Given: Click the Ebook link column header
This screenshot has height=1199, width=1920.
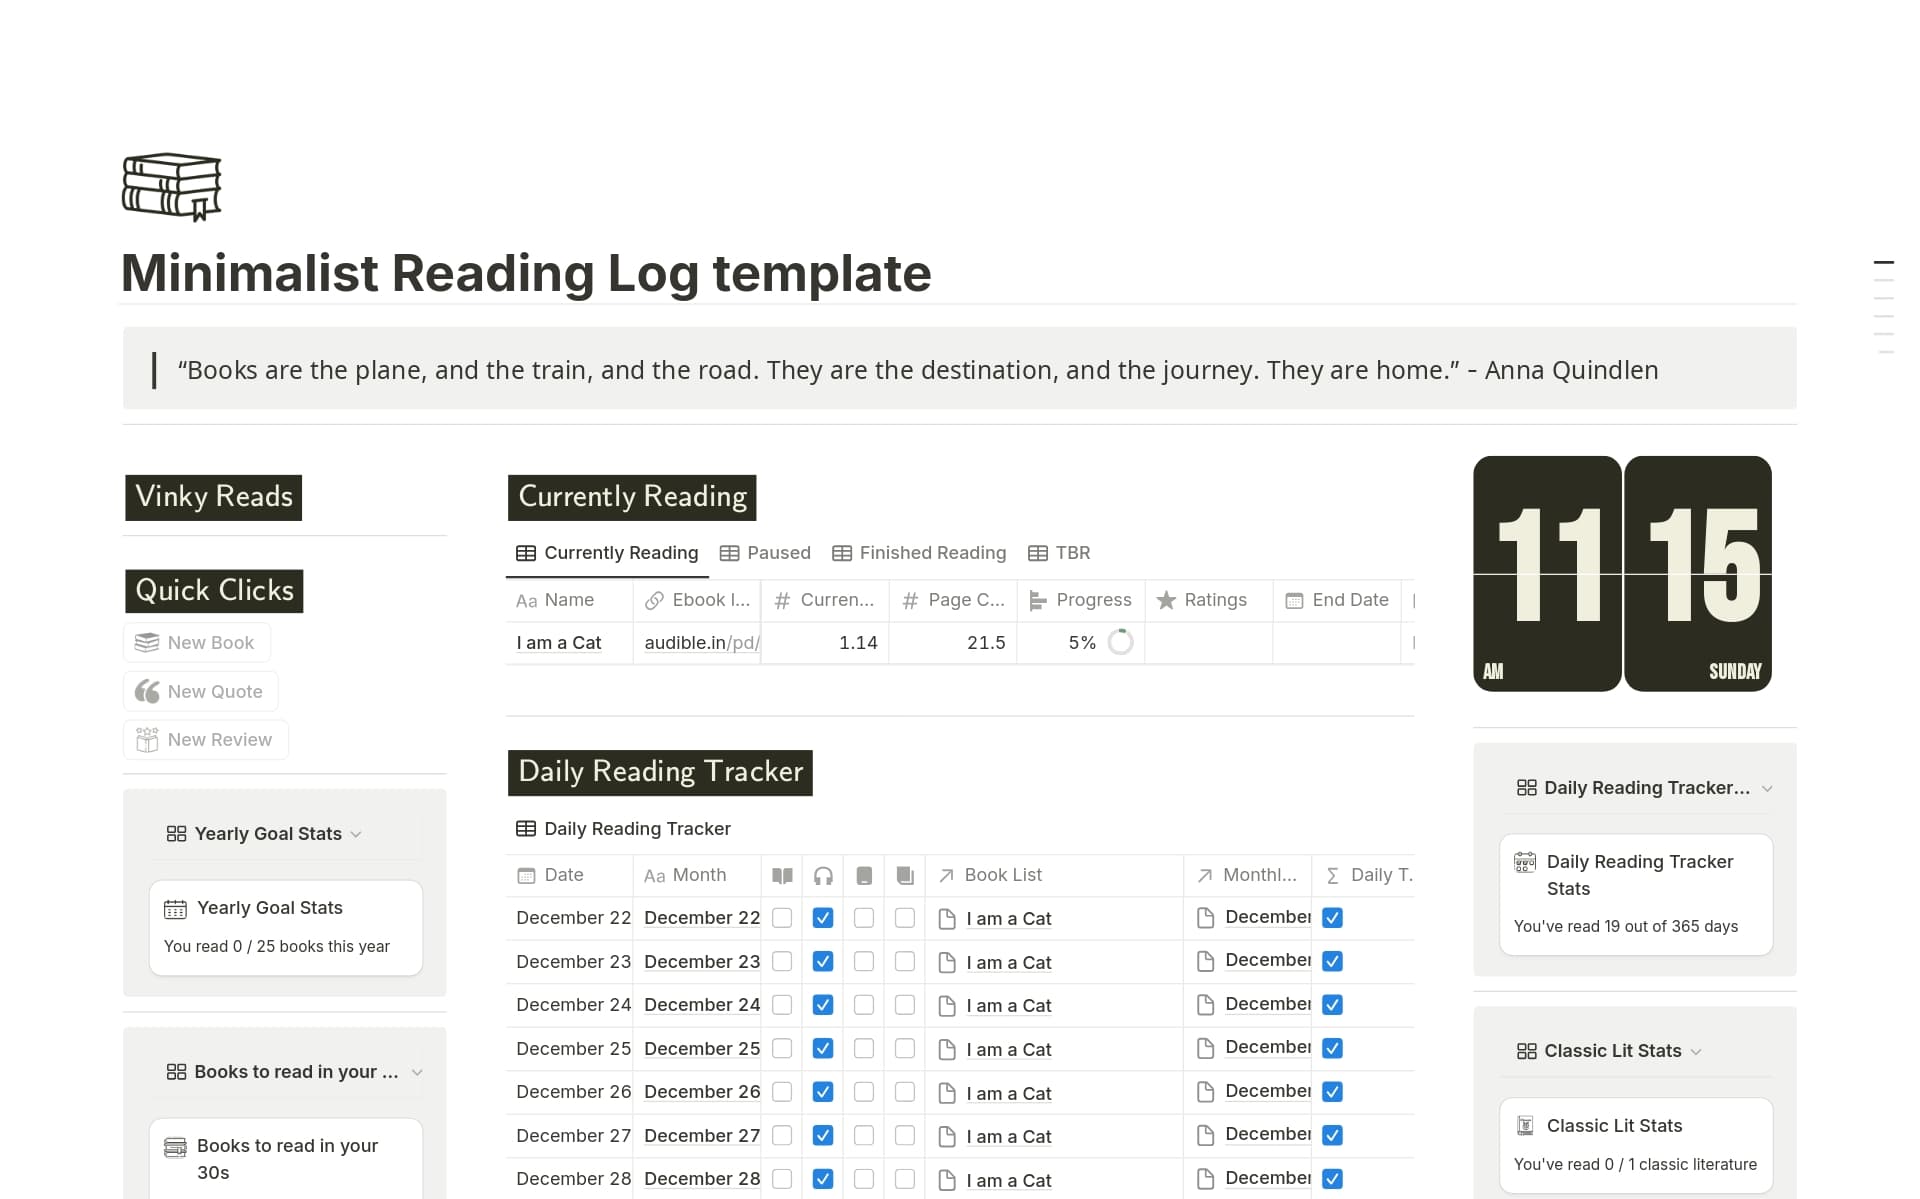Looking at the screenshot, I should tap(697, 600).
